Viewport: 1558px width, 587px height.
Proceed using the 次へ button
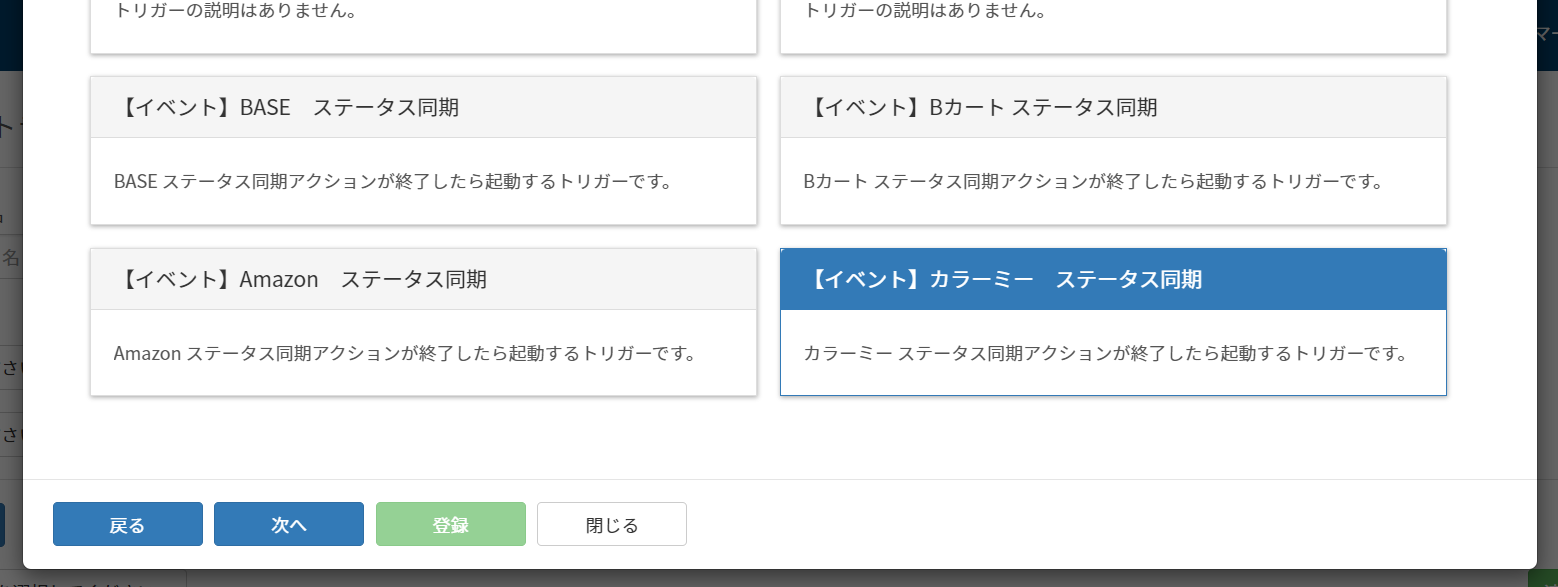click(289, 524)
